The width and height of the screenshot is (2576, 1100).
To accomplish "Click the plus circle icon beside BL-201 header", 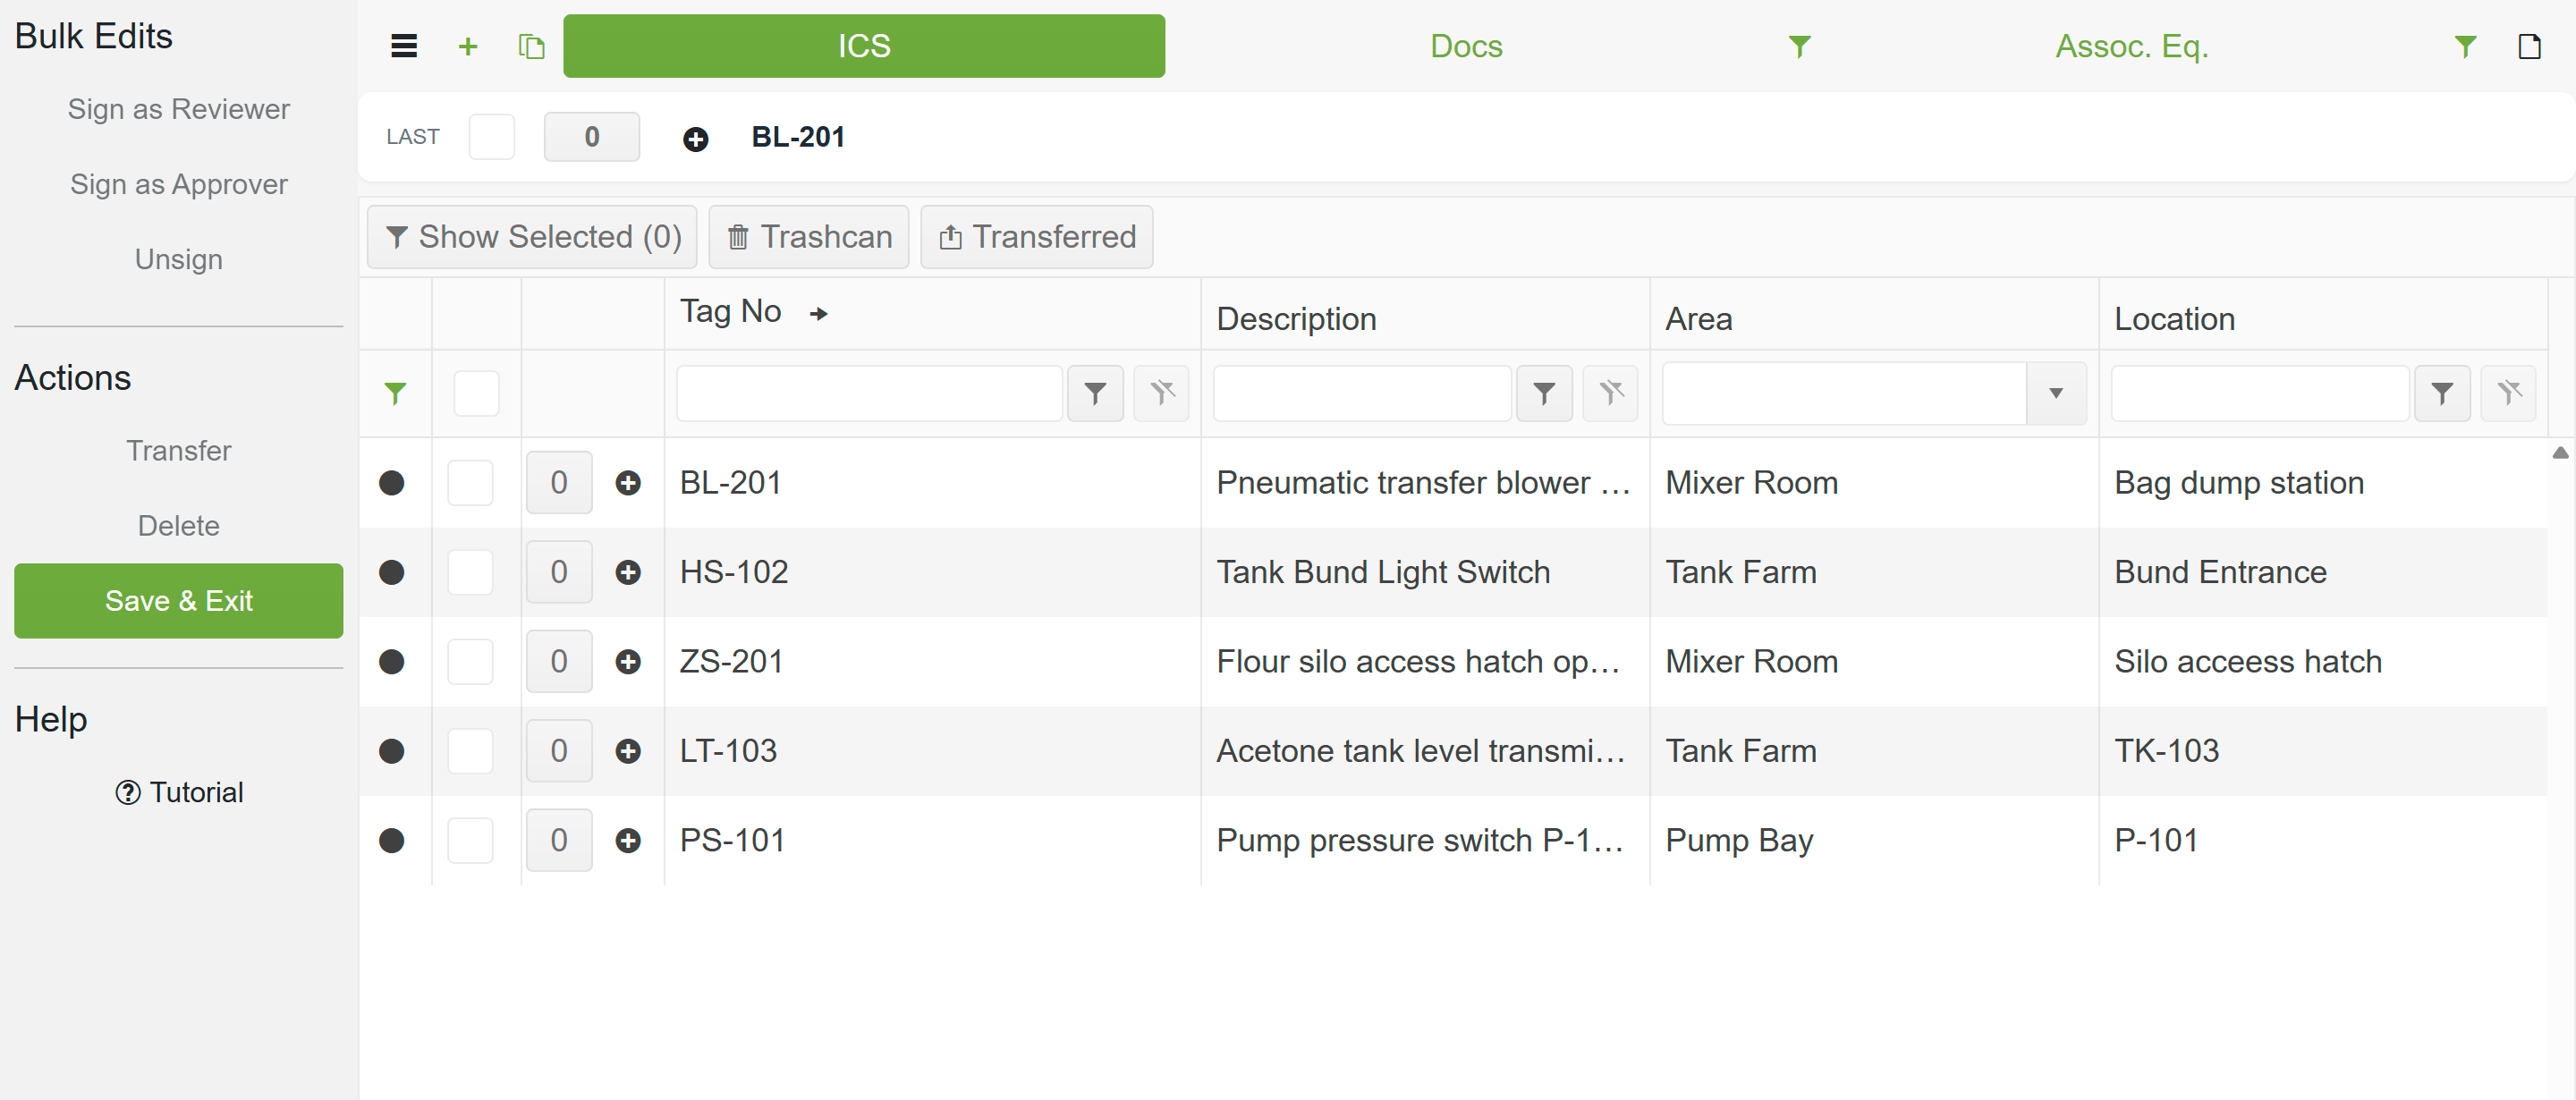I will click(x=696, y=139).
